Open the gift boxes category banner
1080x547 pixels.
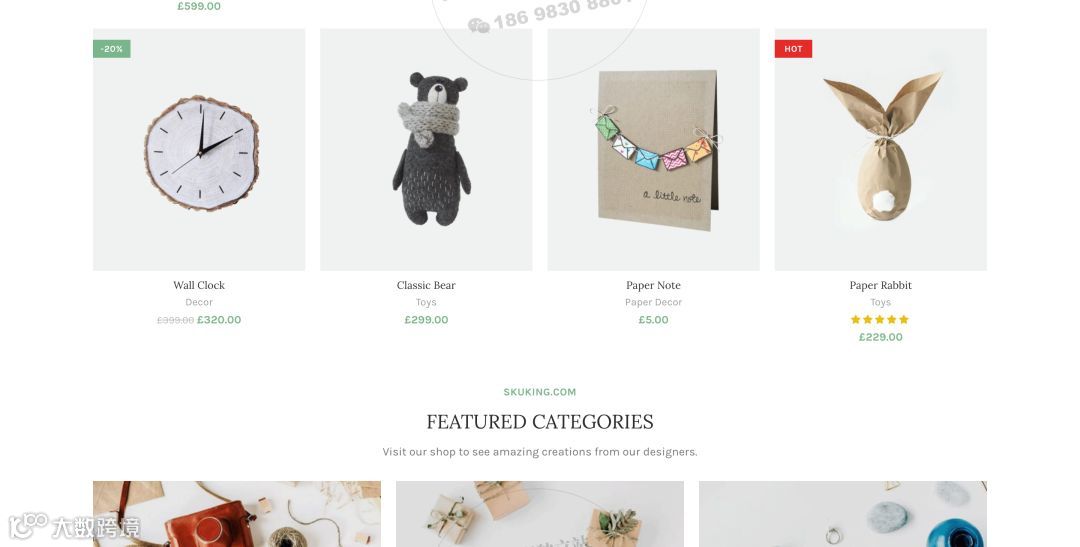540,514
